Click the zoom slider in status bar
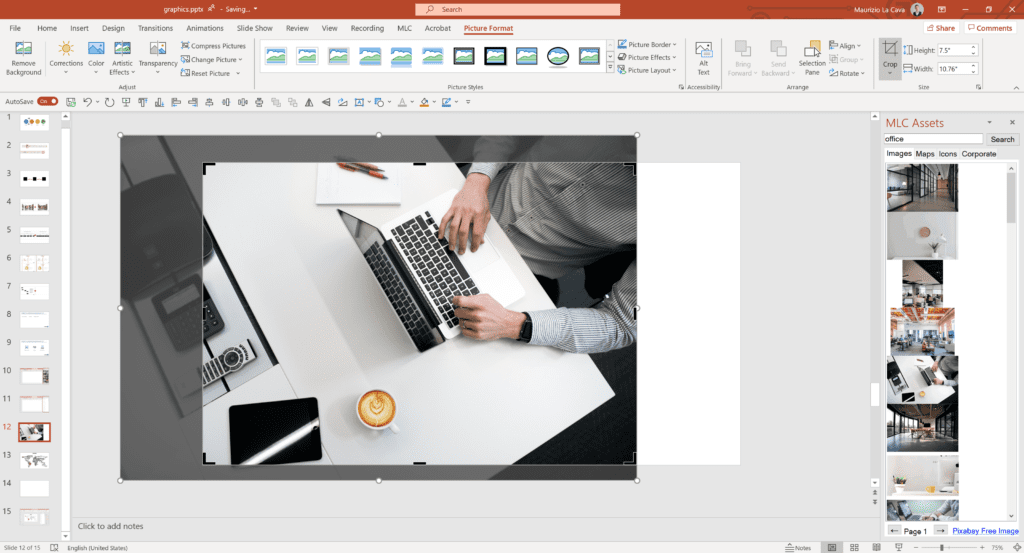 tap(942, 548)
